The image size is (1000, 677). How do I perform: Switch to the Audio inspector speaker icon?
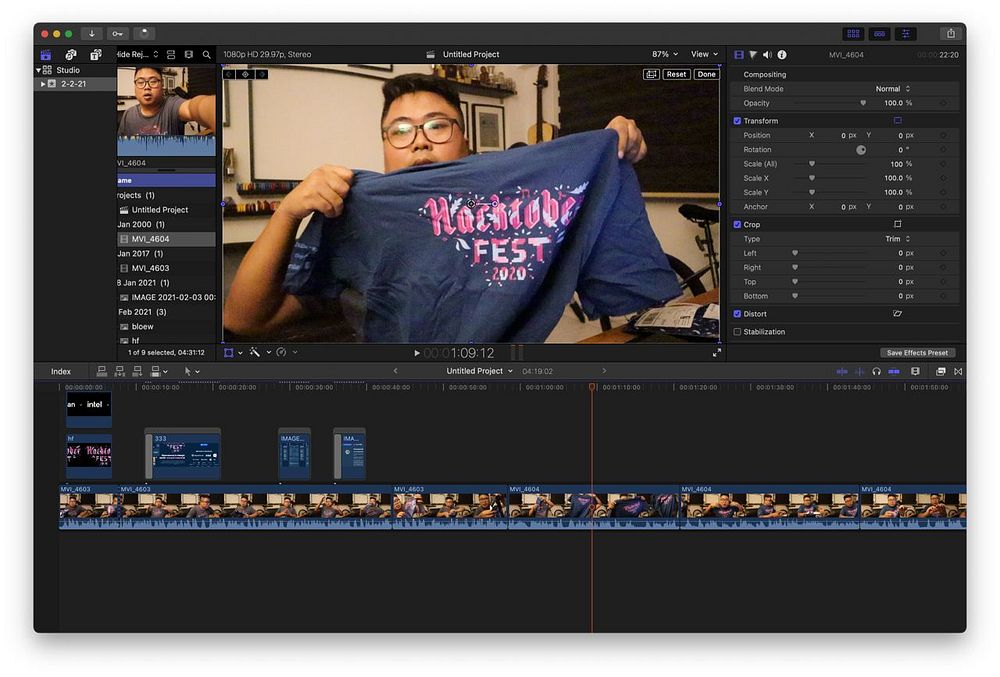tap(767, 55)
